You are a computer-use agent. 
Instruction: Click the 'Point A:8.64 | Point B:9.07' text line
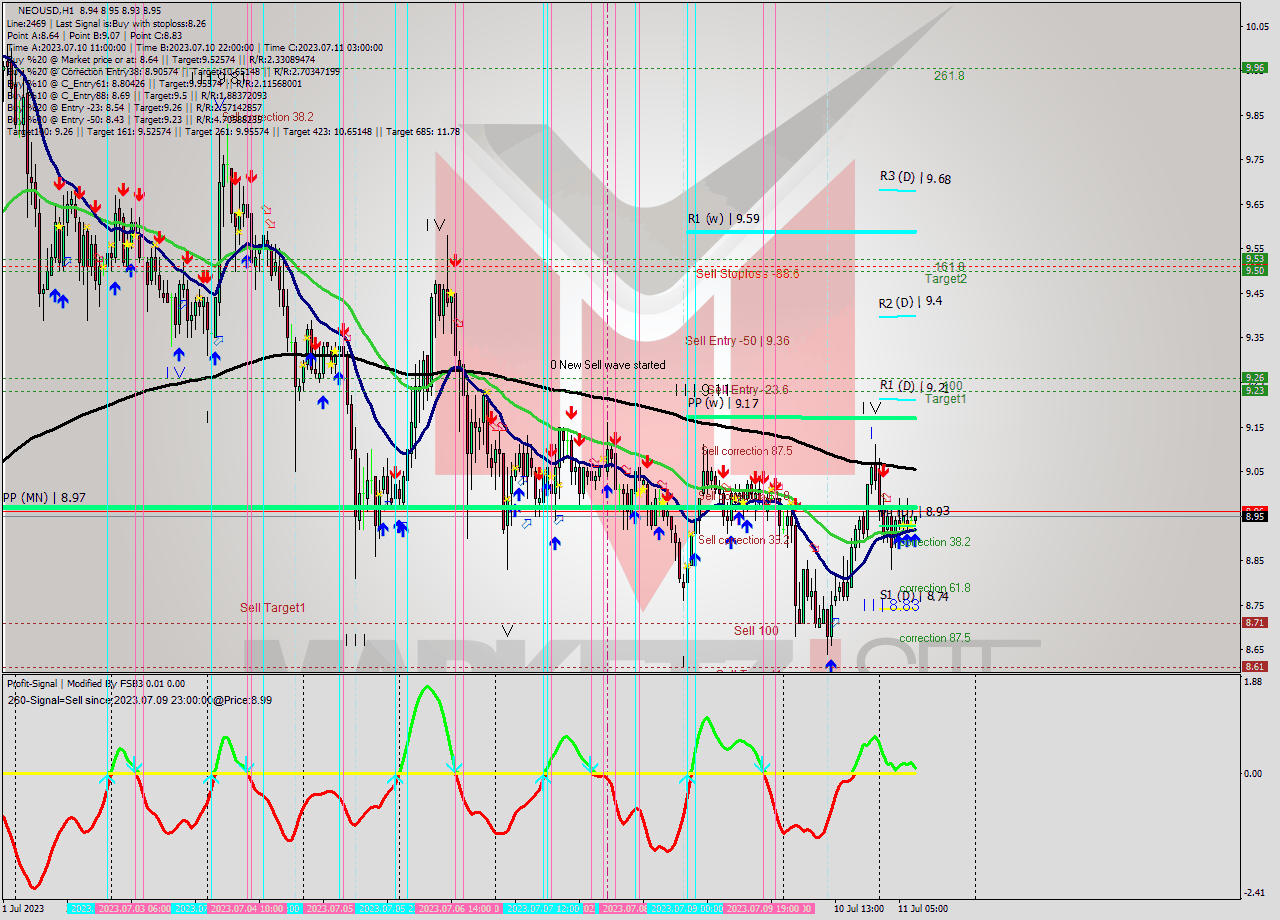click(64, 35)
